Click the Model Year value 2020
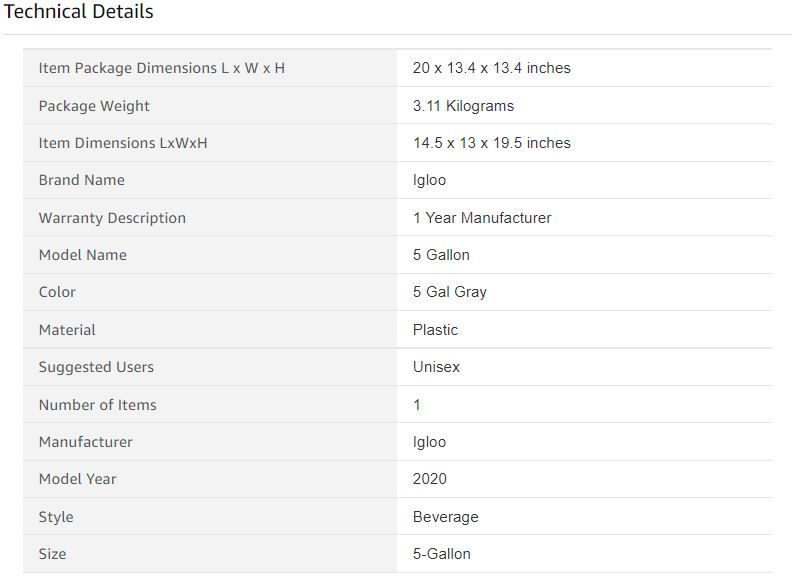This screenshot has height=588, width=801. tap(430, 479)
